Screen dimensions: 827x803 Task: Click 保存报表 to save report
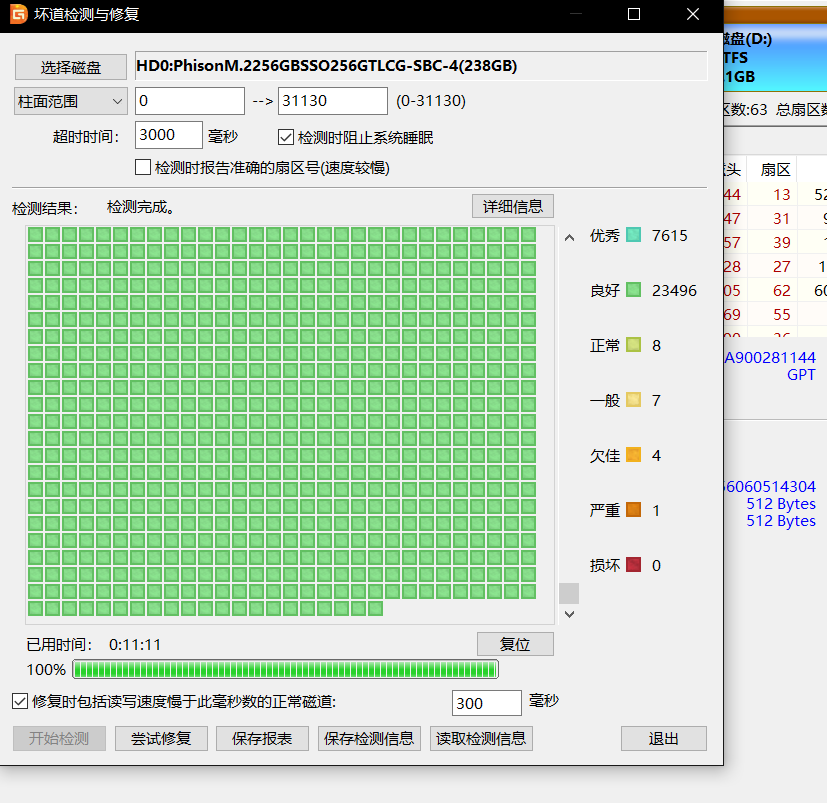tap(262, 739)
